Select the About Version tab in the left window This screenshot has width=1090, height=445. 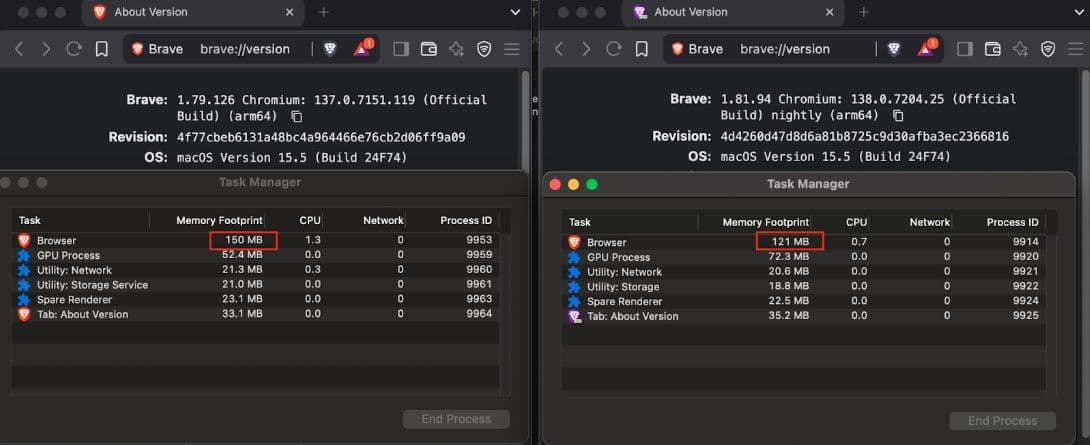194,13
